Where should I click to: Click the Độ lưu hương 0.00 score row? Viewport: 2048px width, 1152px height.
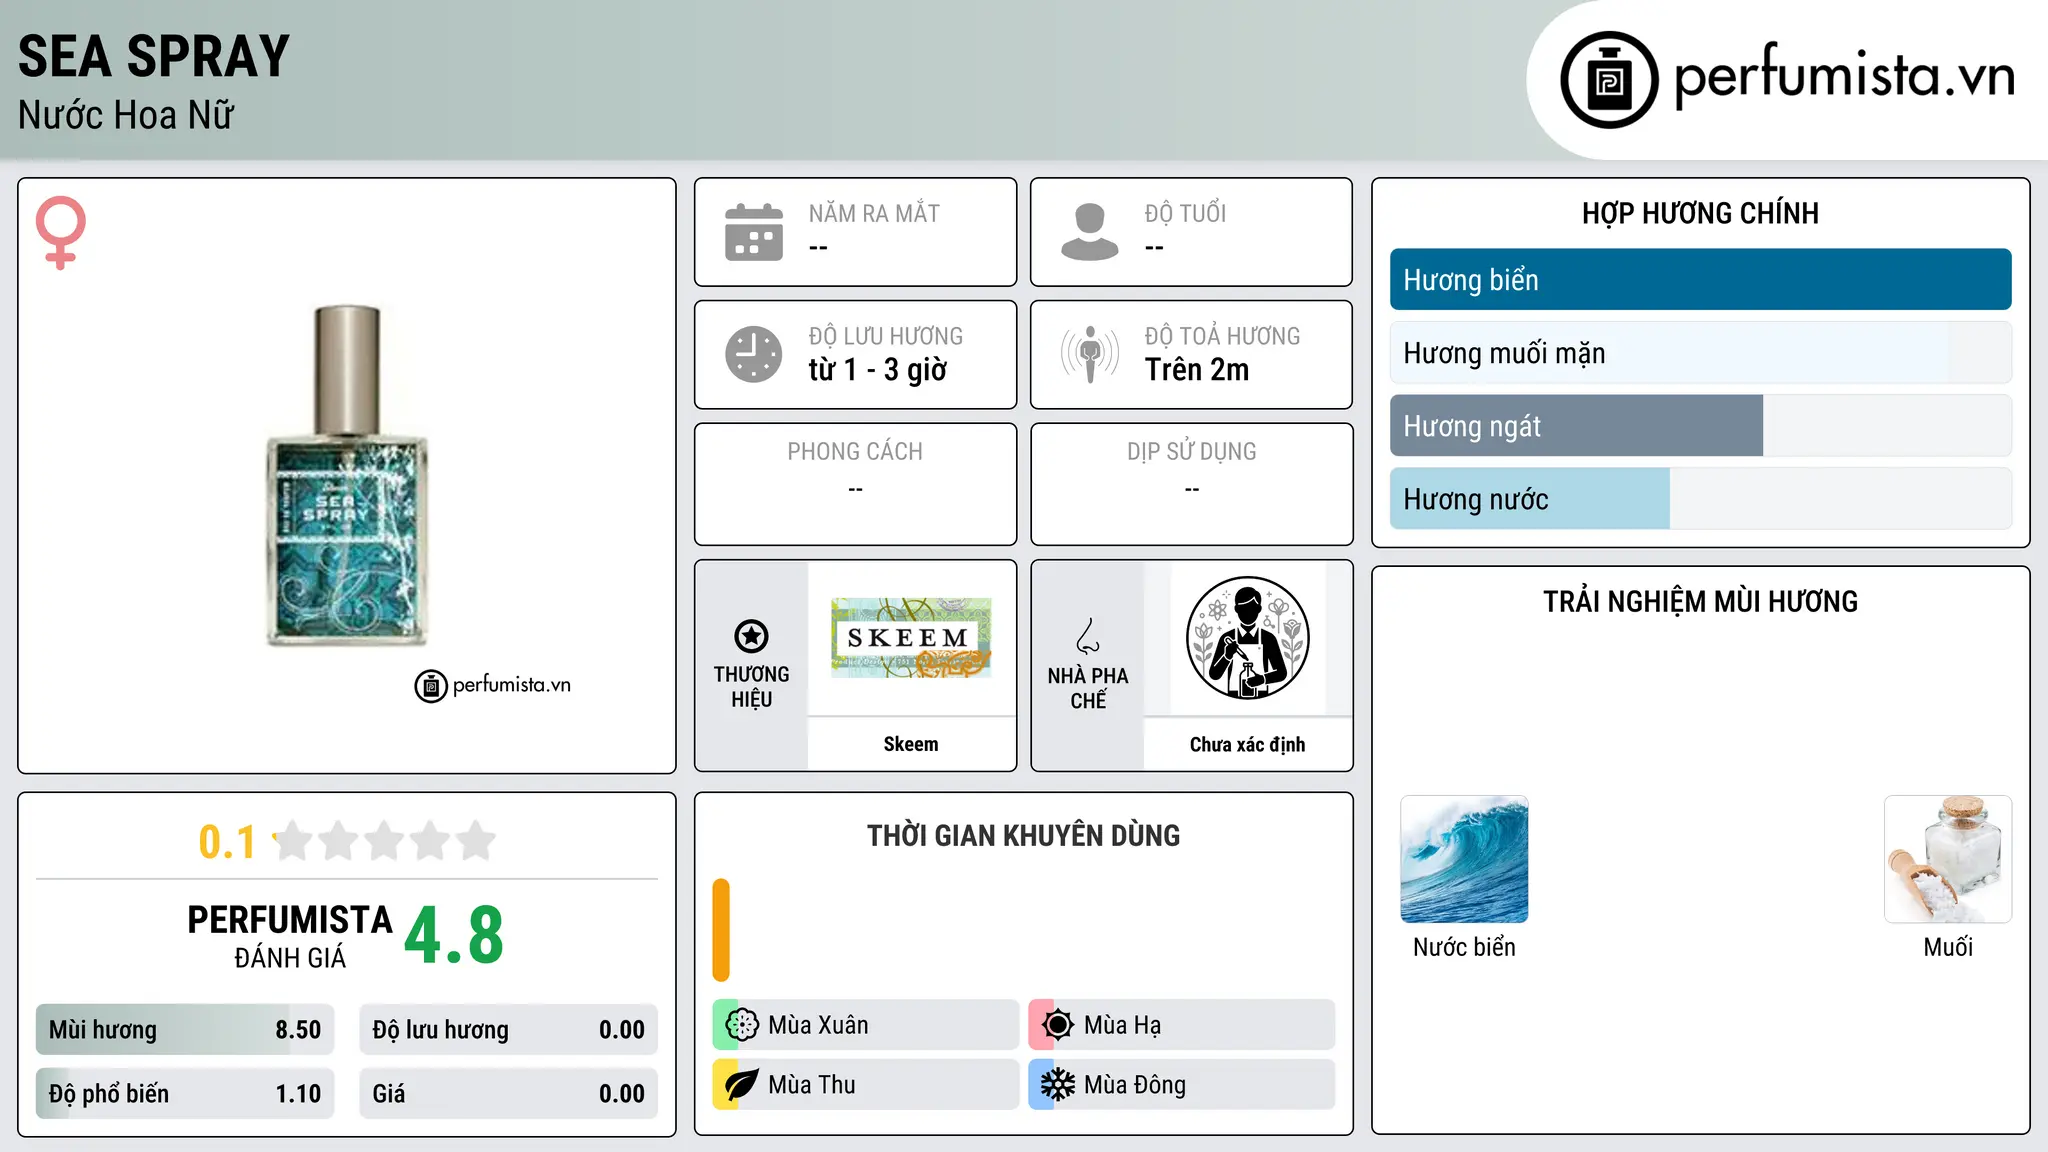(x=508, y=1030)
